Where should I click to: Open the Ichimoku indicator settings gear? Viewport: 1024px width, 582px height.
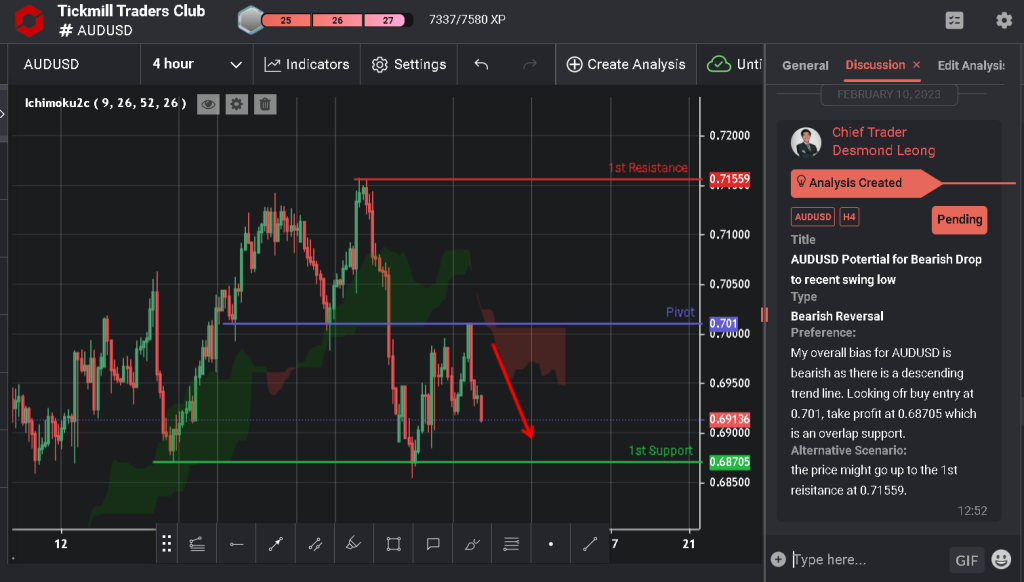click(236, 104)
